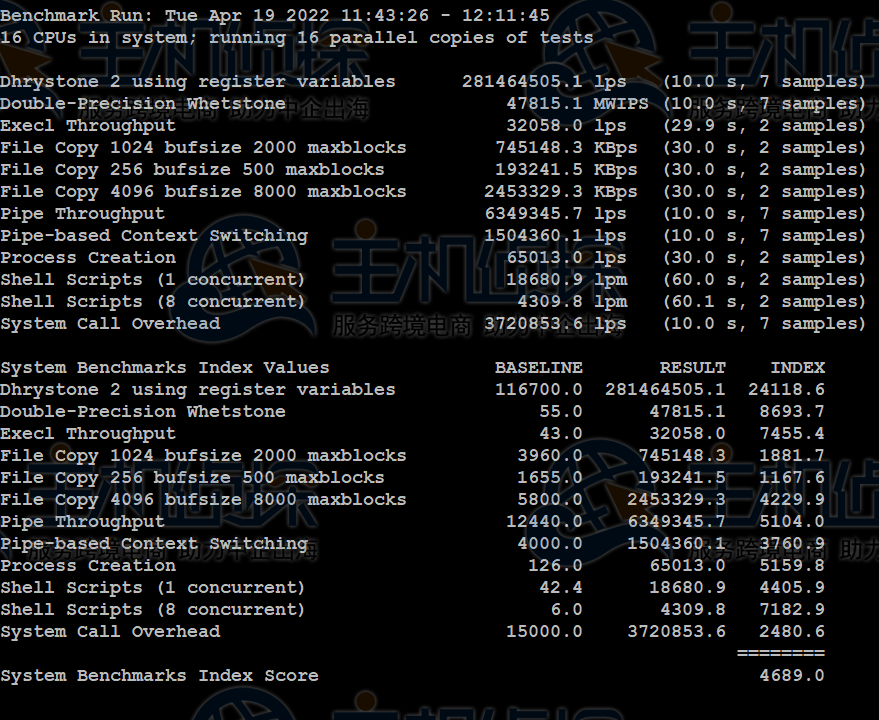879x720 pixels.
Task: Click the System Benchmarks Index Score label
Action: [159, 676]
